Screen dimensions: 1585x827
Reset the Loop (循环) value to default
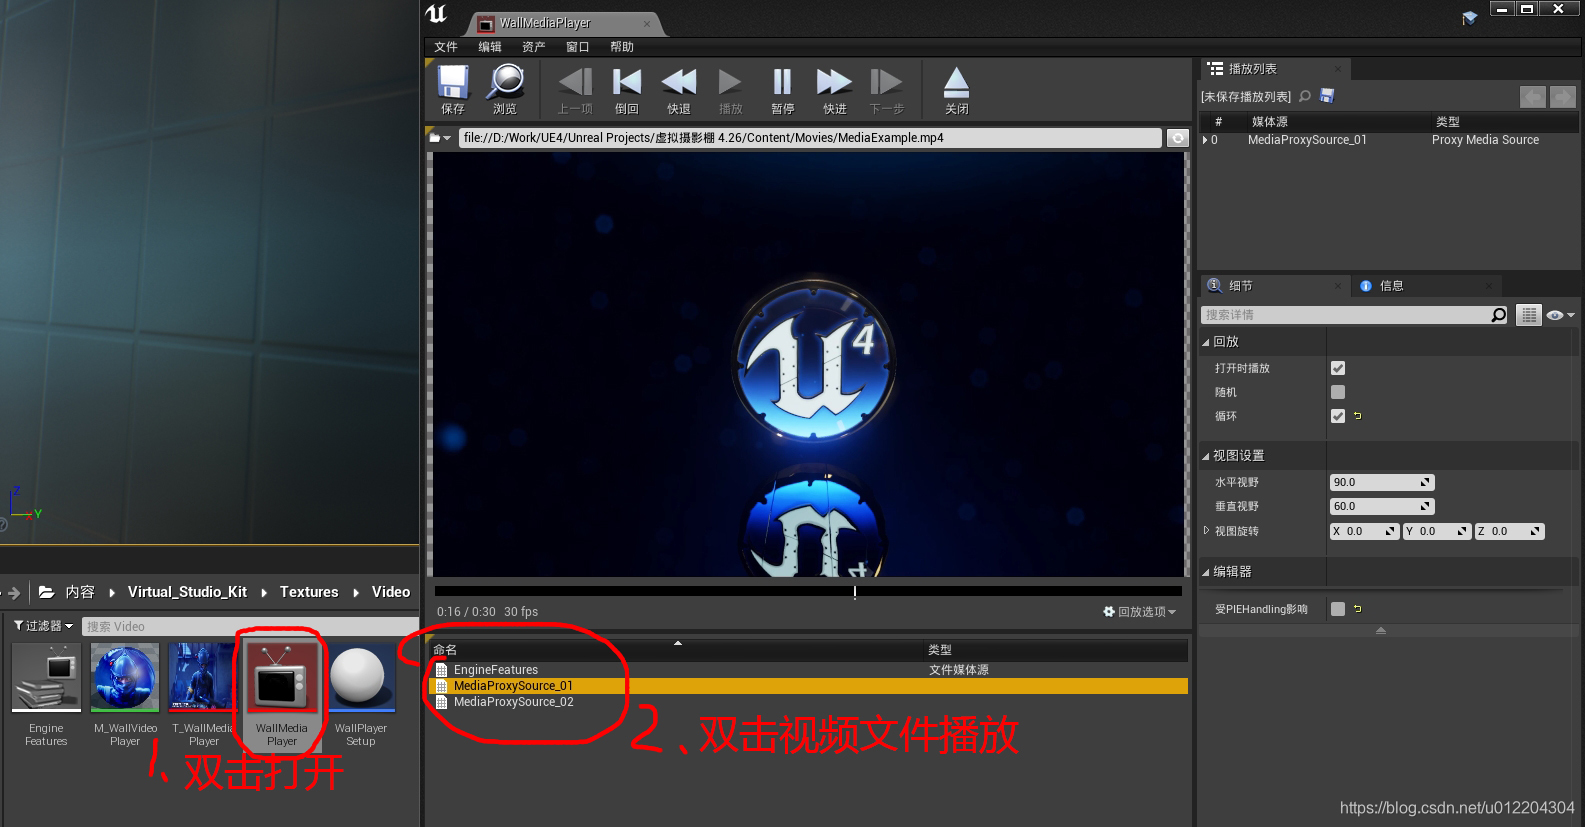pyautogui.click(x=1357, y=416)
